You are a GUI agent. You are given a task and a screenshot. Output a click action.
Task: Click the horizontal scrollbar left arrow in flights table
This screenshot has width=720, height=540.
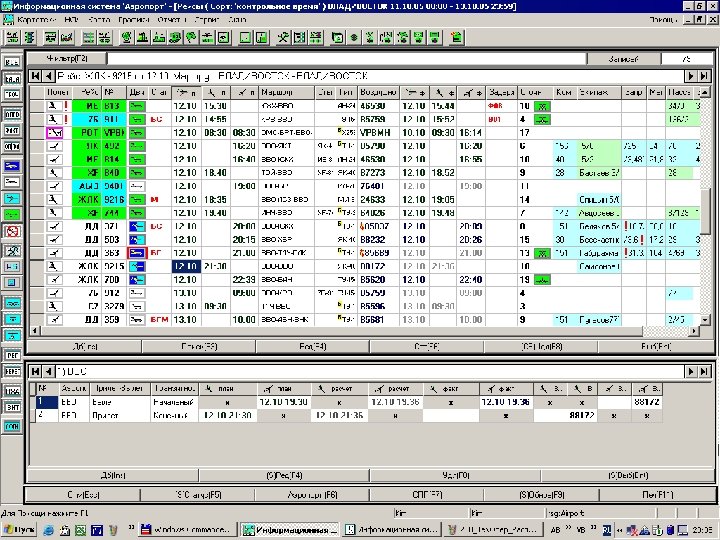pos(34,331)
